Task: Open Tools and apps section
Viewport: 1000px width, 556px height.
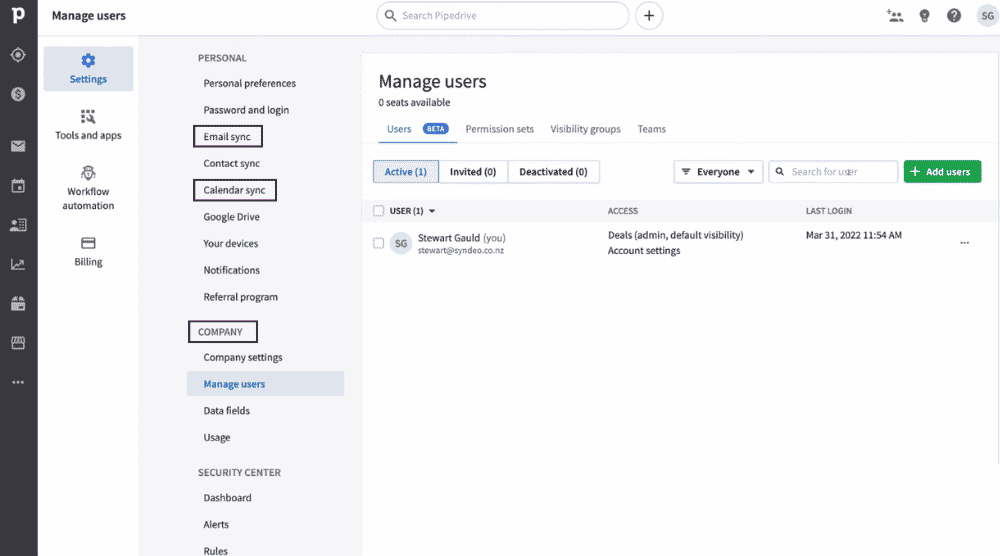Action: tap(88, 125)
